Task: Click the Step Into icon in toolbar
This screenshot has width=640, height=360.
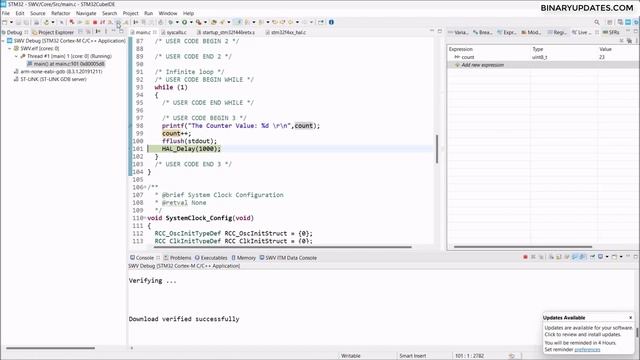Action: pyautogui.click(x=110, y=22)
